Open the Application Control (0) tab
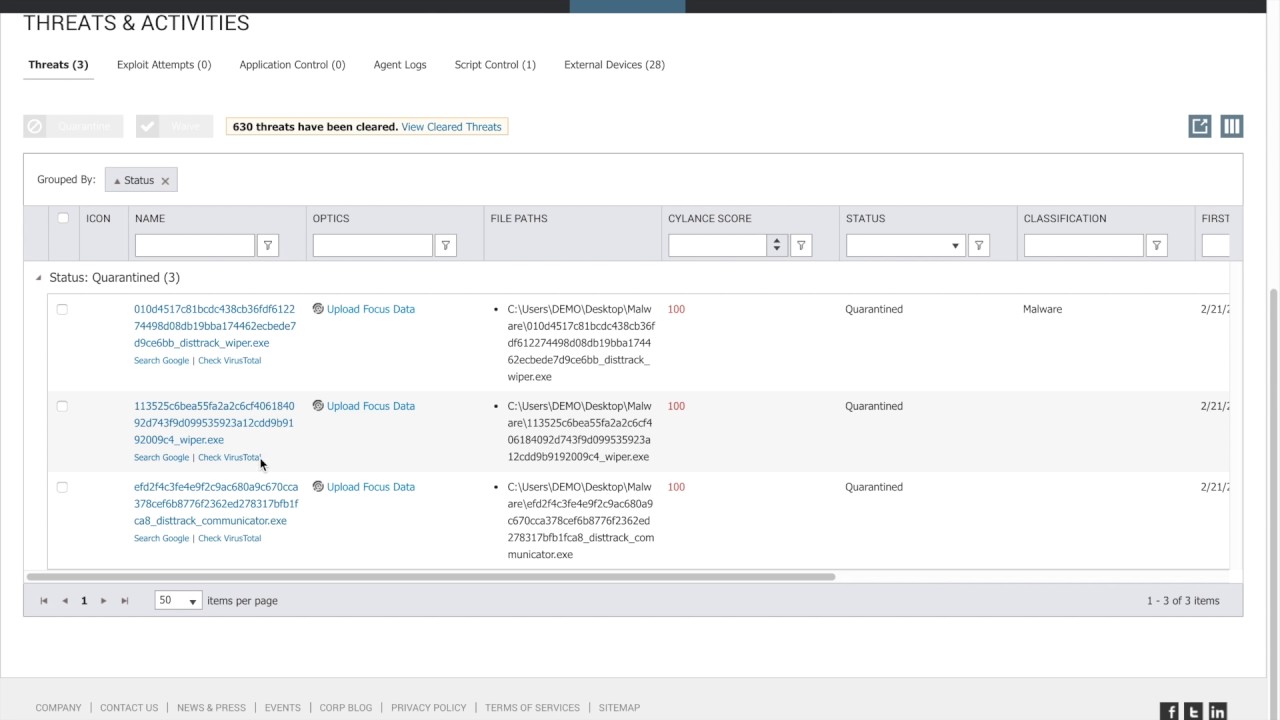The height and width of the screenshot is (720, 1280). pos(292,65)
